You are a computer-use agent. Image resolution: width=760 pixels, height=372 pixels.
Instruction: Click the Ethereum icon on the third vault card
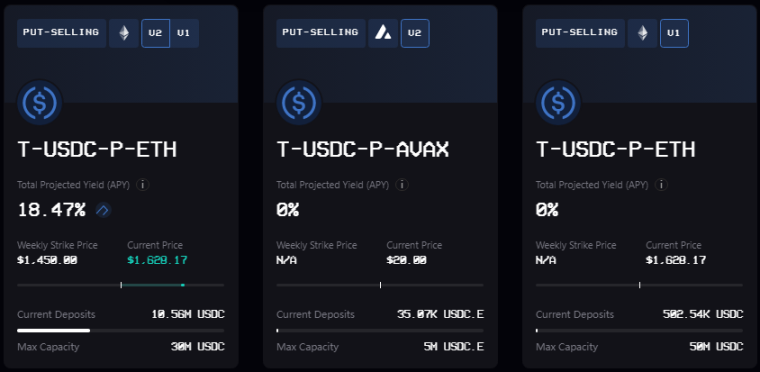pos(643,33)
